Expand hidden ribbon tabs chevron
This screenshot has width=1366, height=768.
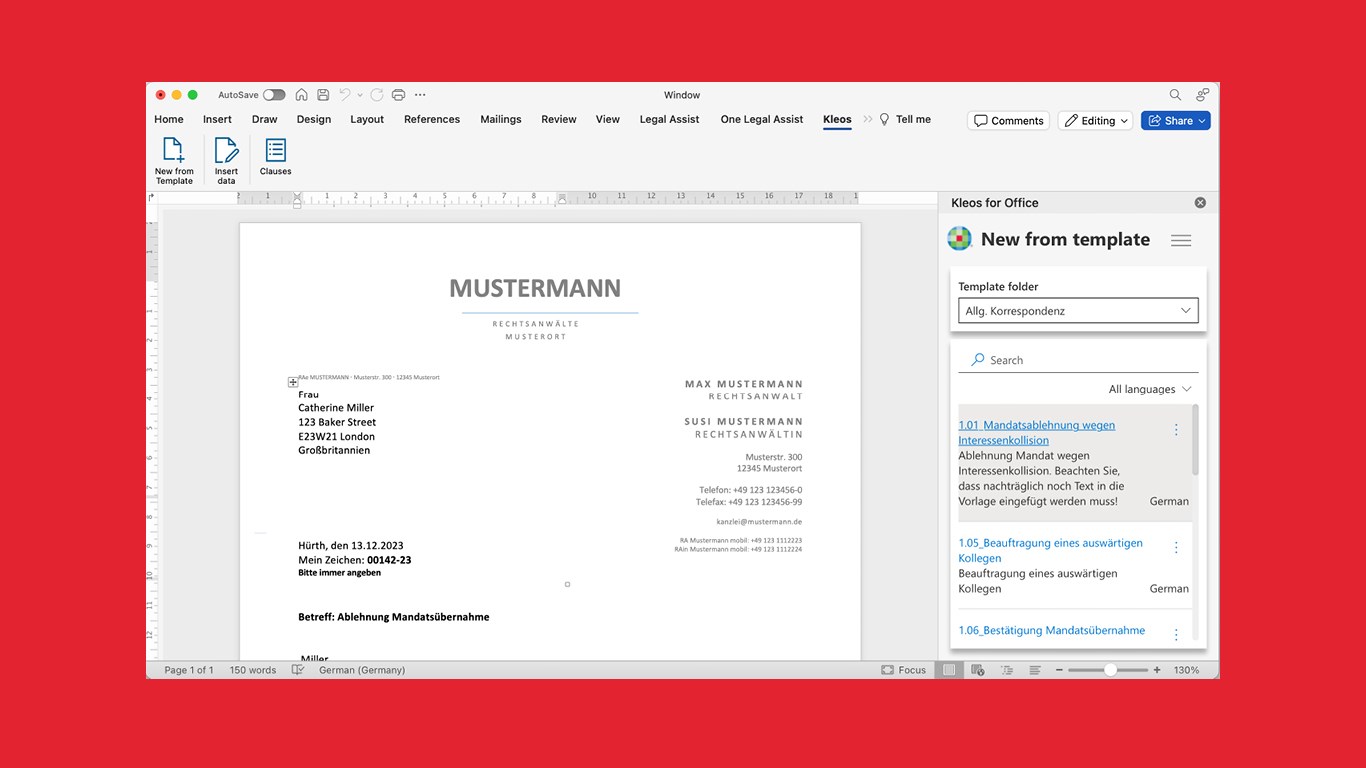pos(868,119)
